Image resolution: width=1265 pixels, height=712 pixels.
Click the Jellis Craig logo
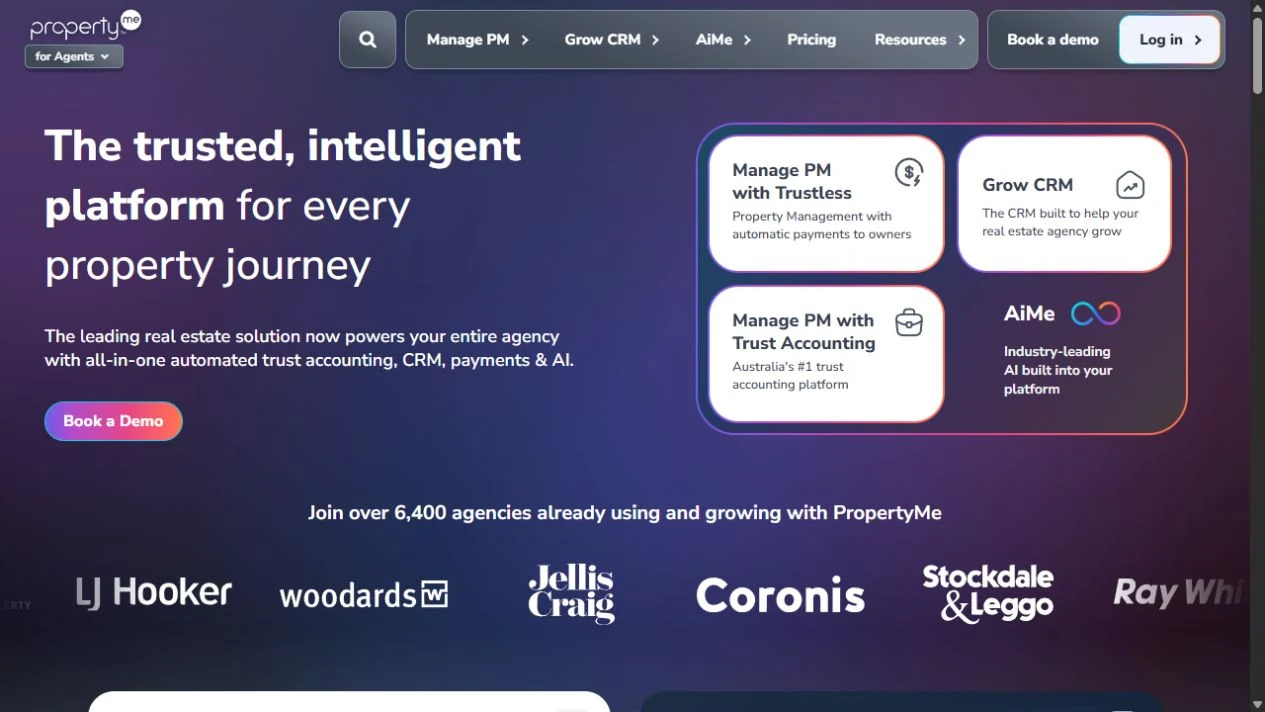[571, 594]
